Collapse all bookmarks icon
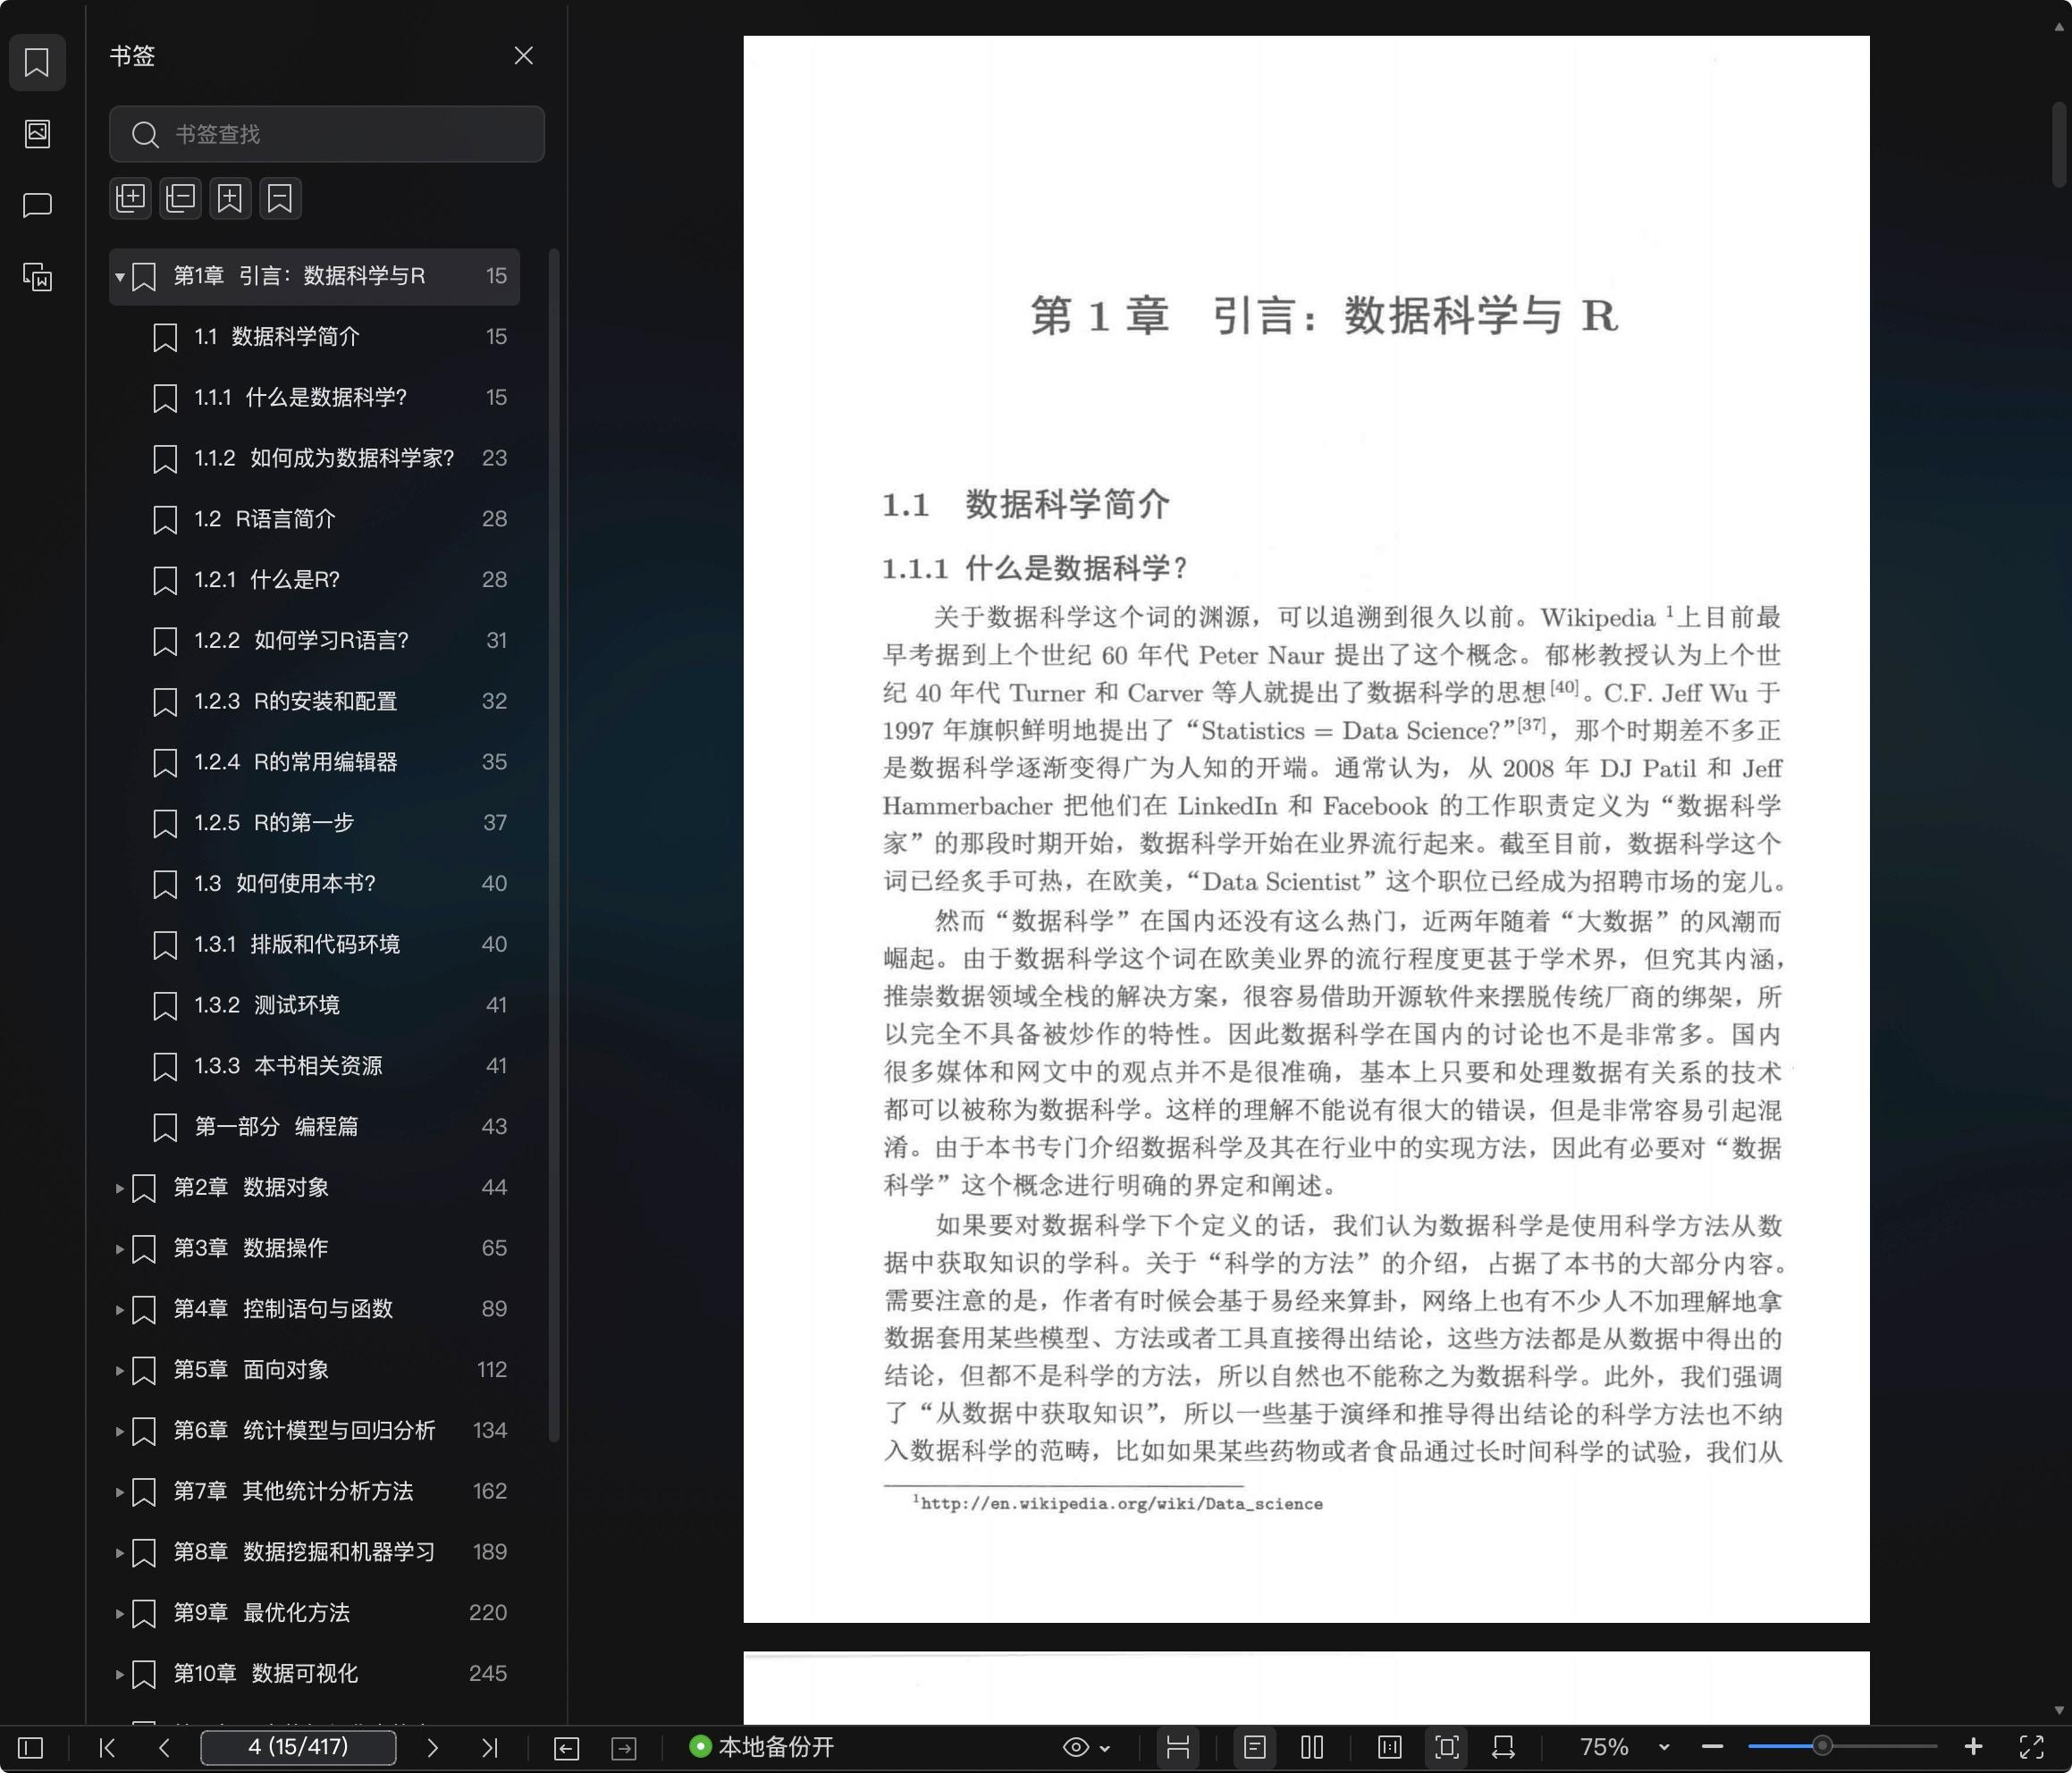This screenshot has height=1773, width=2072. pyautogui.click(x=180, y=198)
